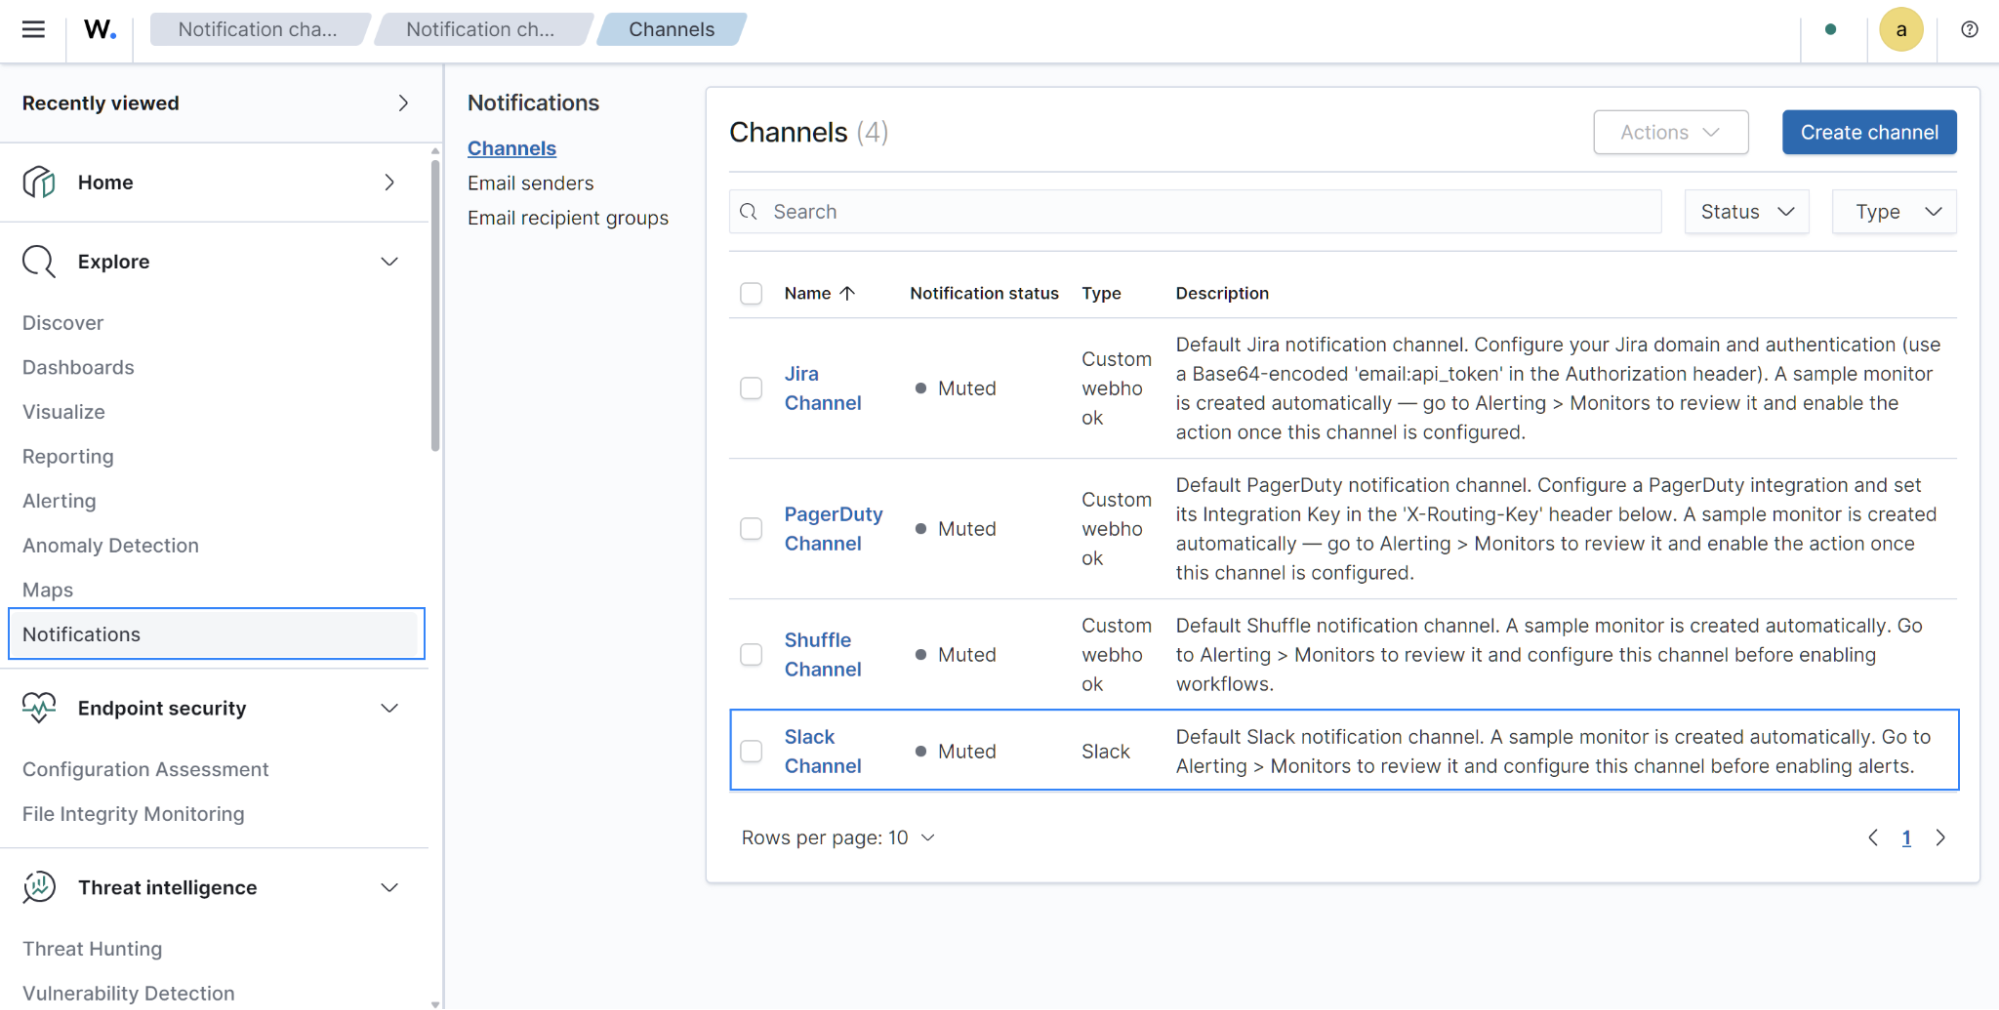Open the PagerDuty Channel link
Screen dimensions: 1999x1010
[833, 529]
